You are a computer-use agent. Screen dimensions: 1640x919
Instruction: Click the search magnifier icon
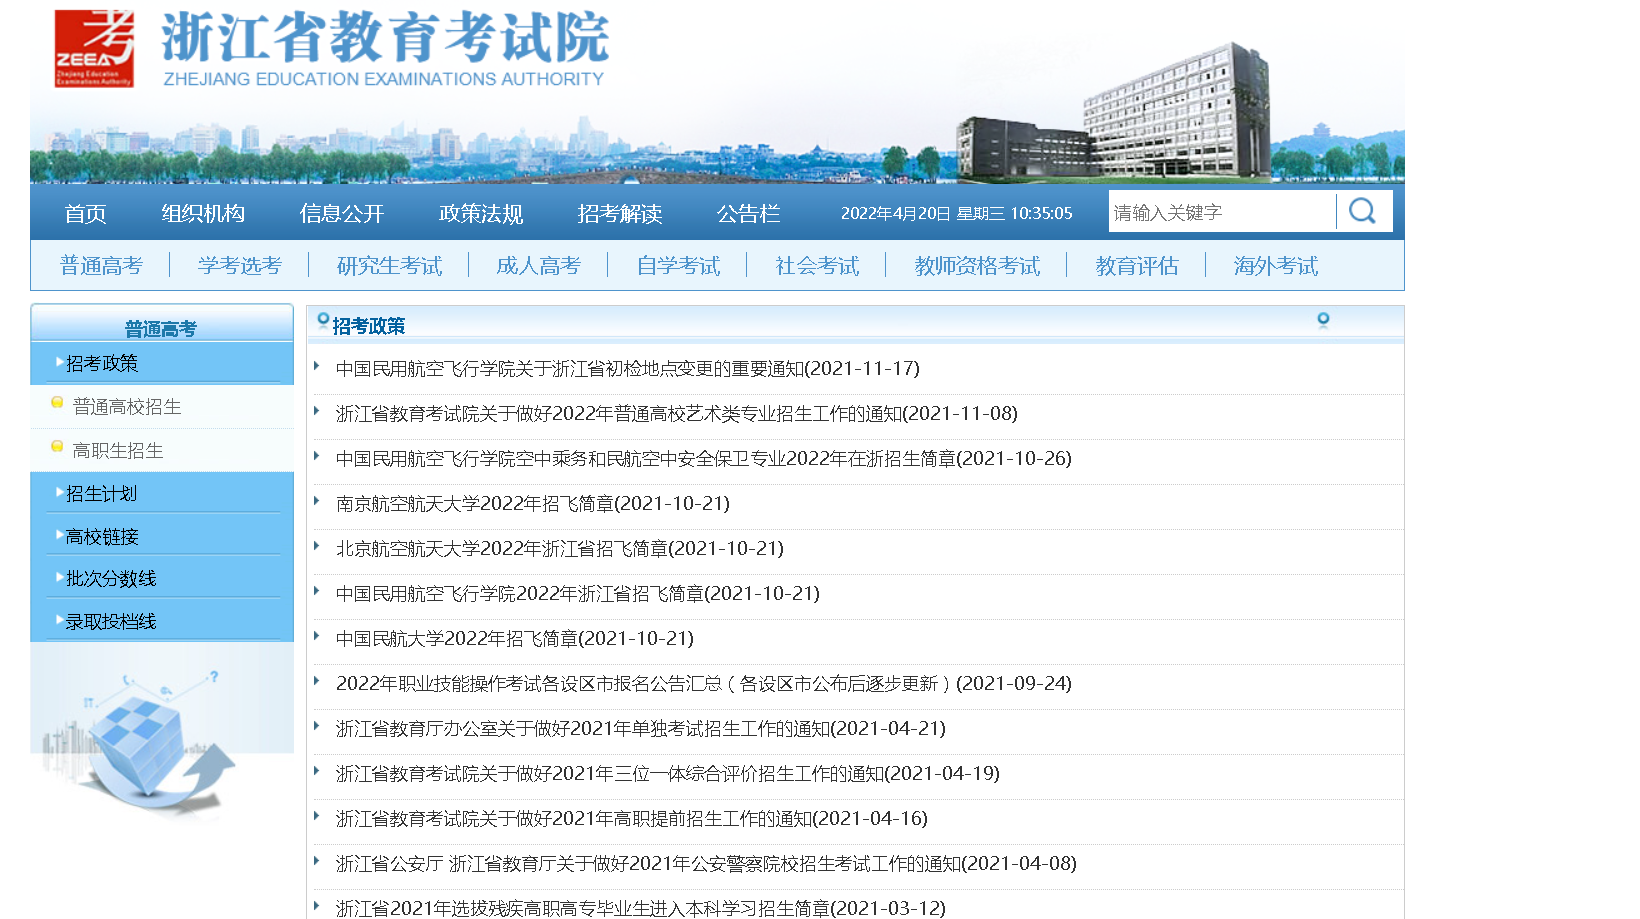pos(1363,211)
